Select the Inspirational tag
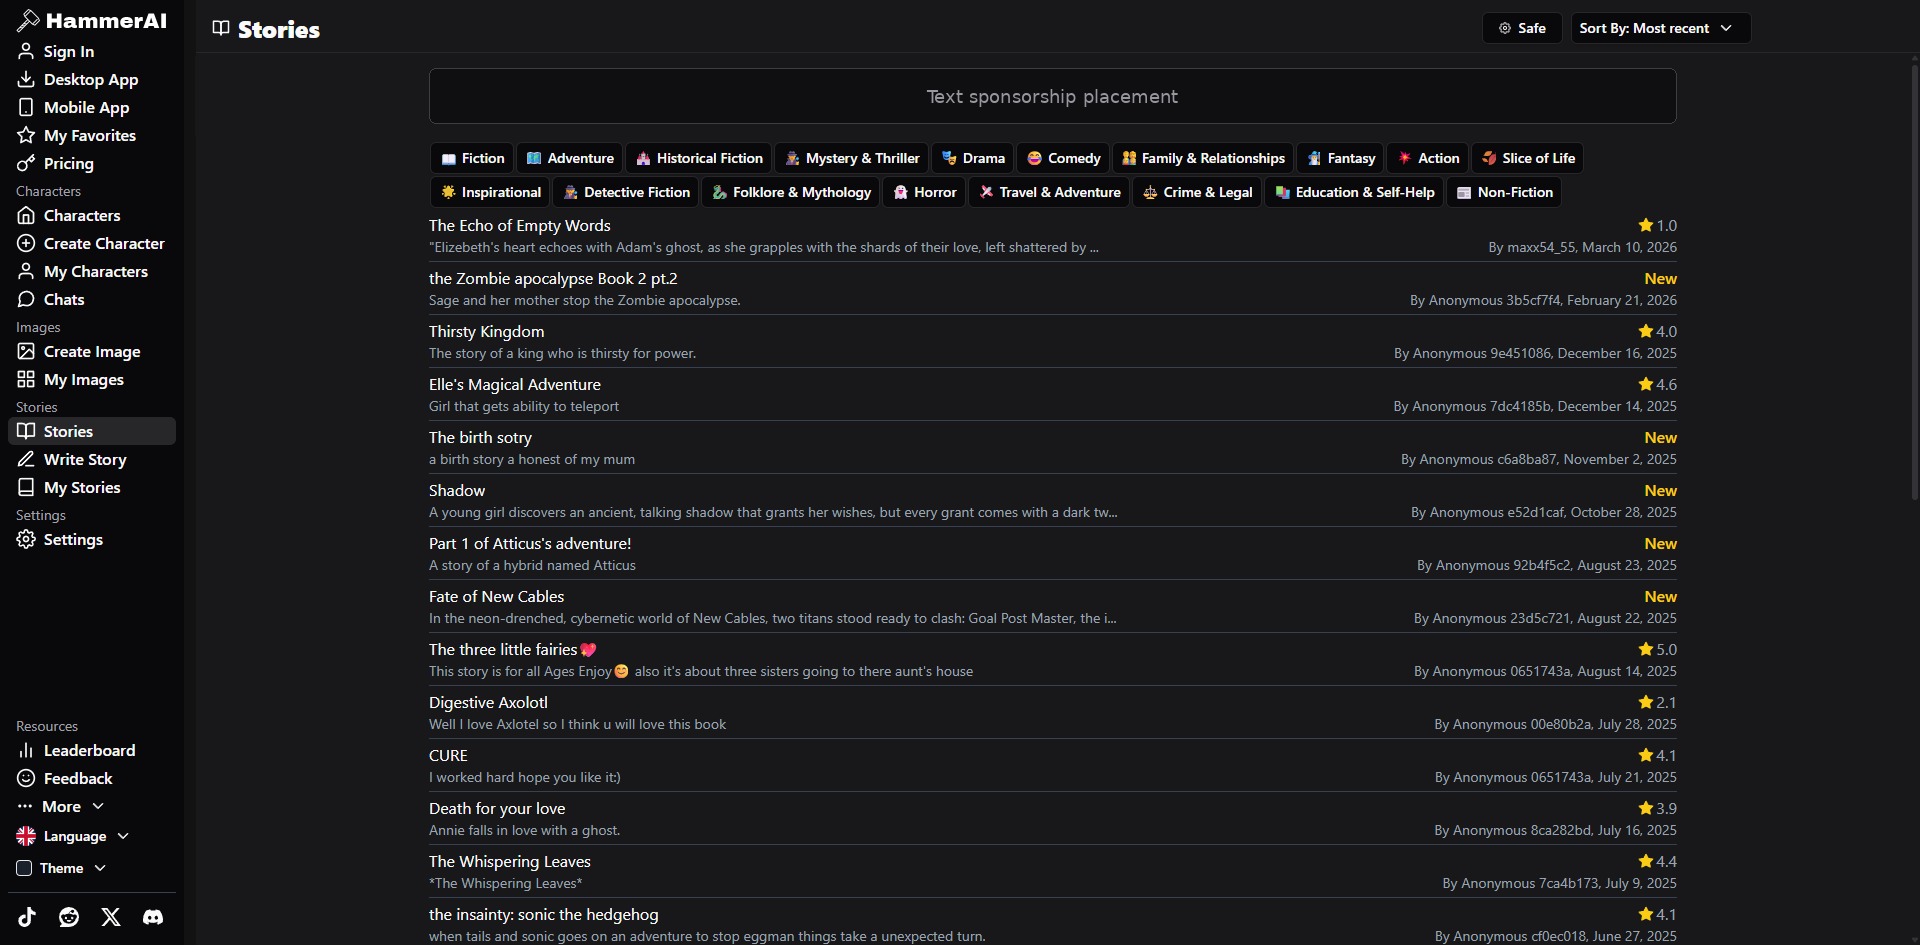The width and height of the screenshot is (1920, 945). click(x=490, y=192)
